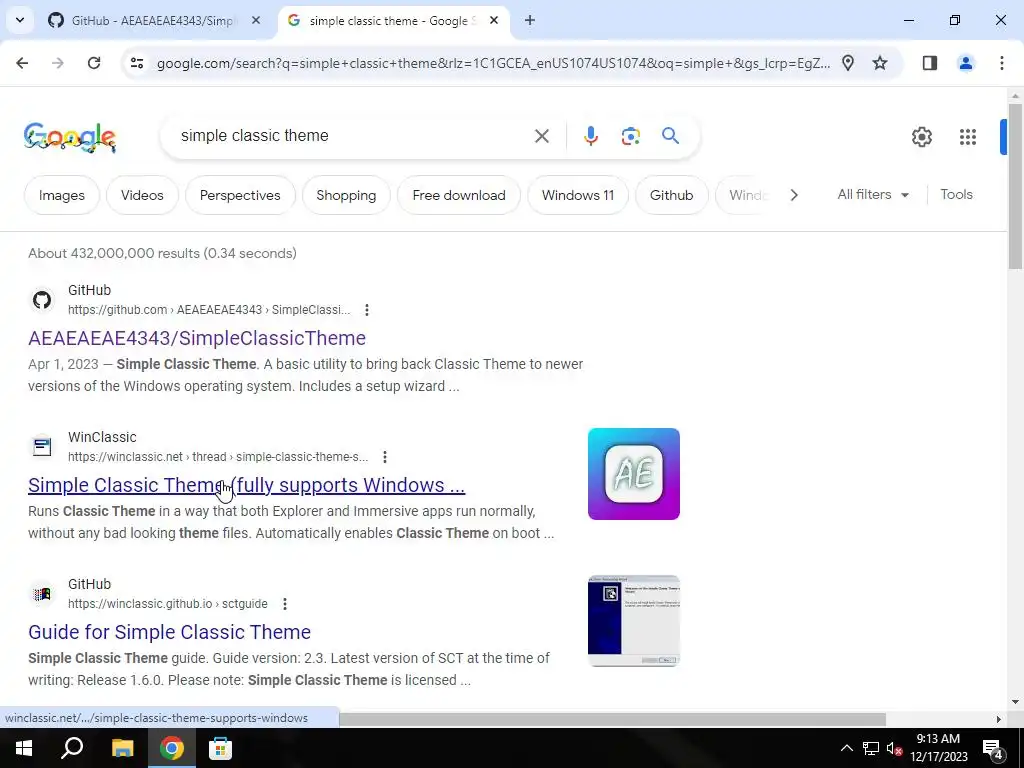Go back with the browser back arrow
The height and width of the screenshot is (768, 1024).
pyautogui.click(x=22, y=63)
